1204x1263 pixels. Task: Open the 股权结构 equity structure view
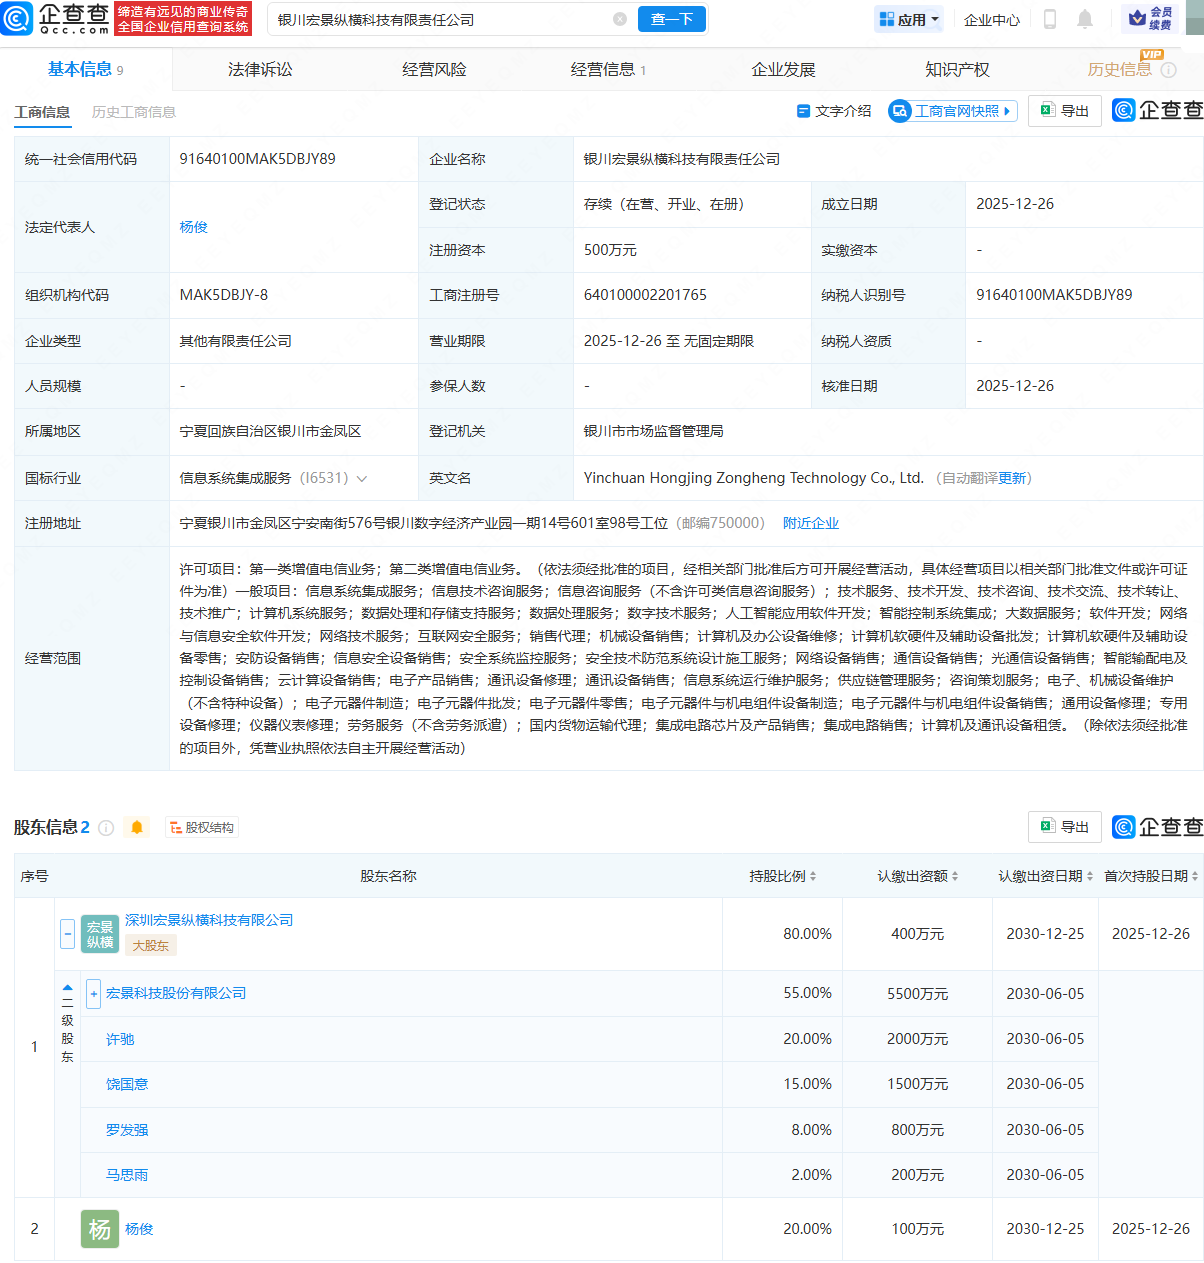[x=201, y=827]
